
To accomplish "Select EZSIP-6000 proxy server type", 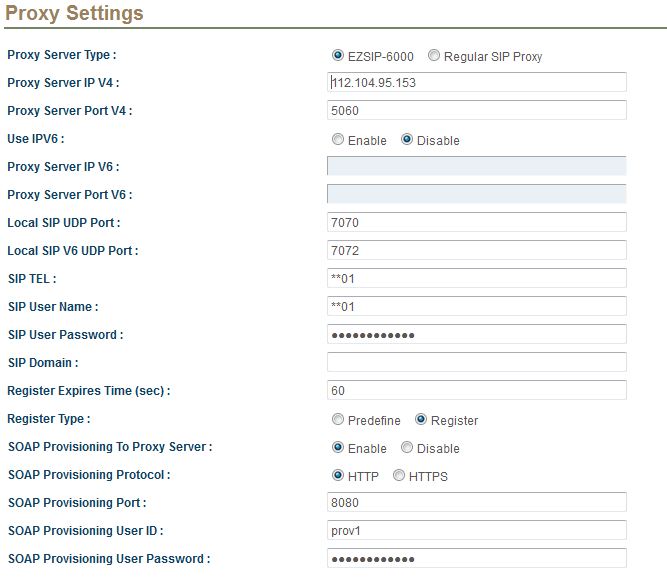I will 338,55.
